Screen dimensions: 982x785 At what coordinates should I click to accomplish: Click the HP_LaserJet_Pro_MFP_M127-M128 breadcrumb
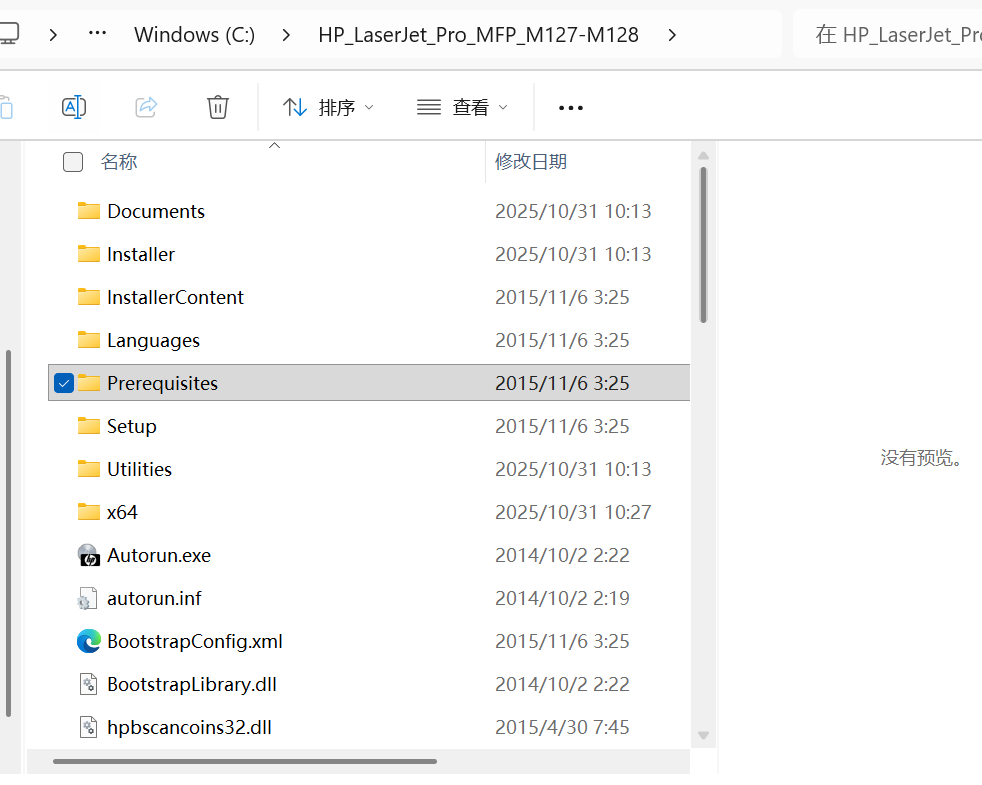tap(478, 34)
